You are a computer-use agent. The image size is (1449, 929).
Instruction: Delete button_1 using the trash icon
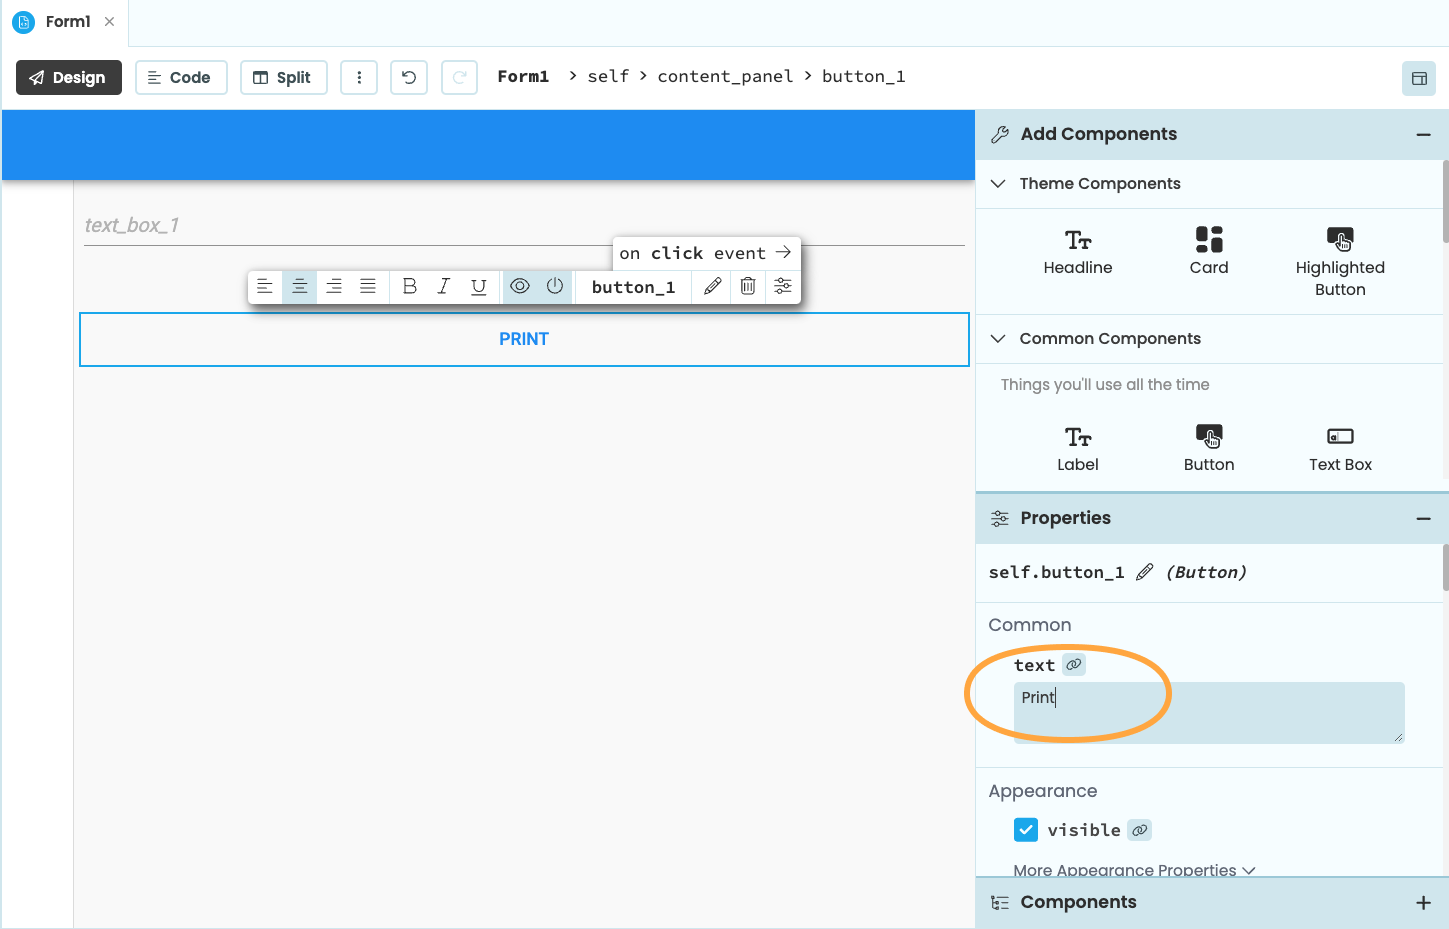[747, 287]
